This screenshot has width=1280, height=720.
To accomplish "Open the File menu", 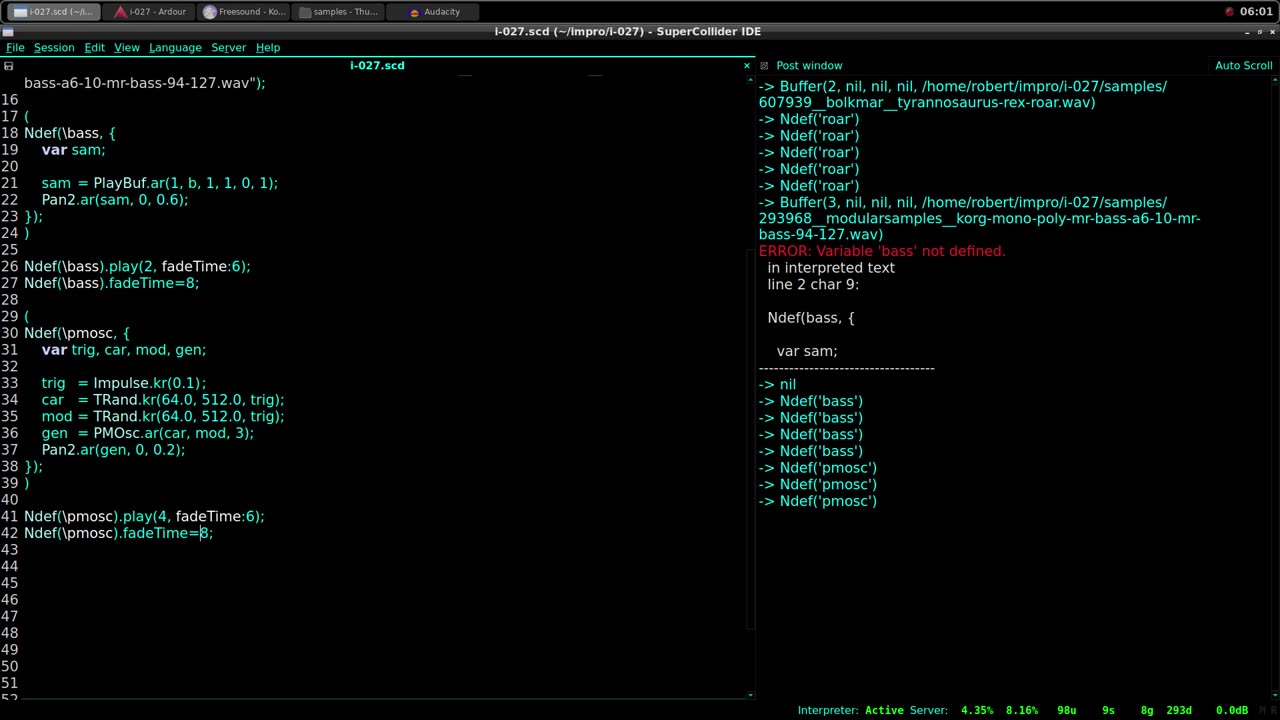I will click(x=15, y=47).
